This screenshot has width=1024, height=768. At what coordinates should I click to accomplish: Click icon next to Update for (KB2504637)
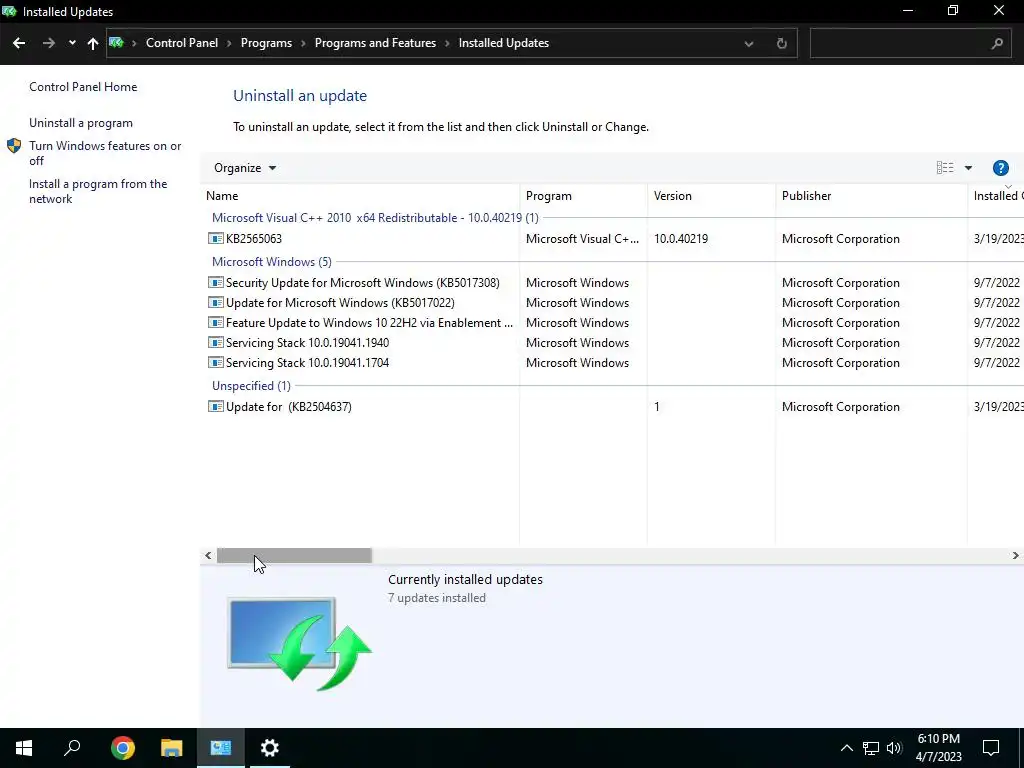pos(216,407)
